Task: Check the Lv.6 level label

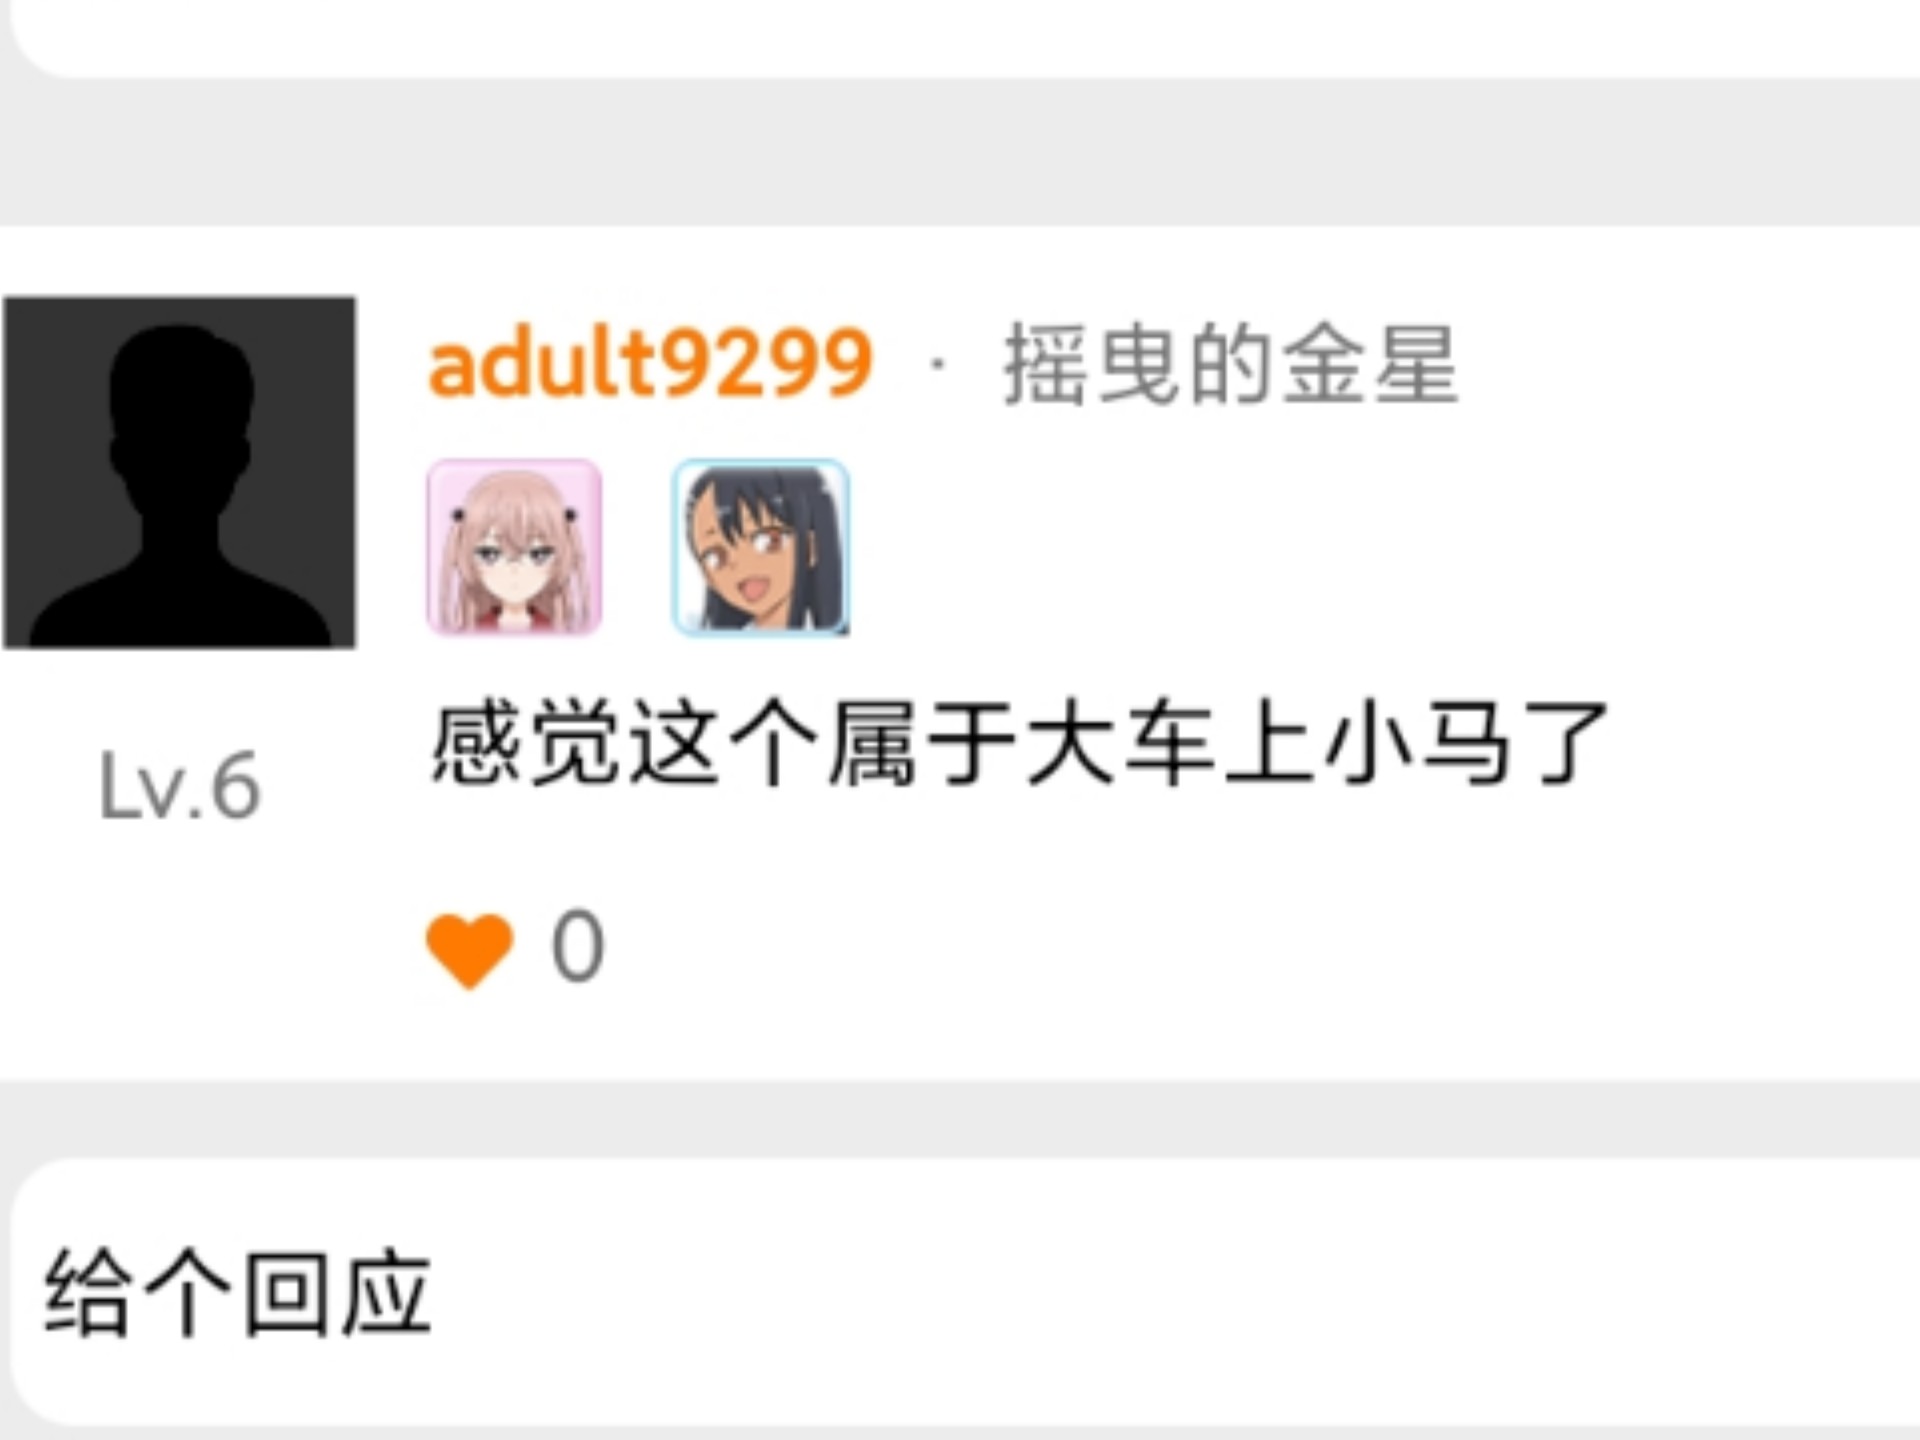Action: tap(180, 786)
